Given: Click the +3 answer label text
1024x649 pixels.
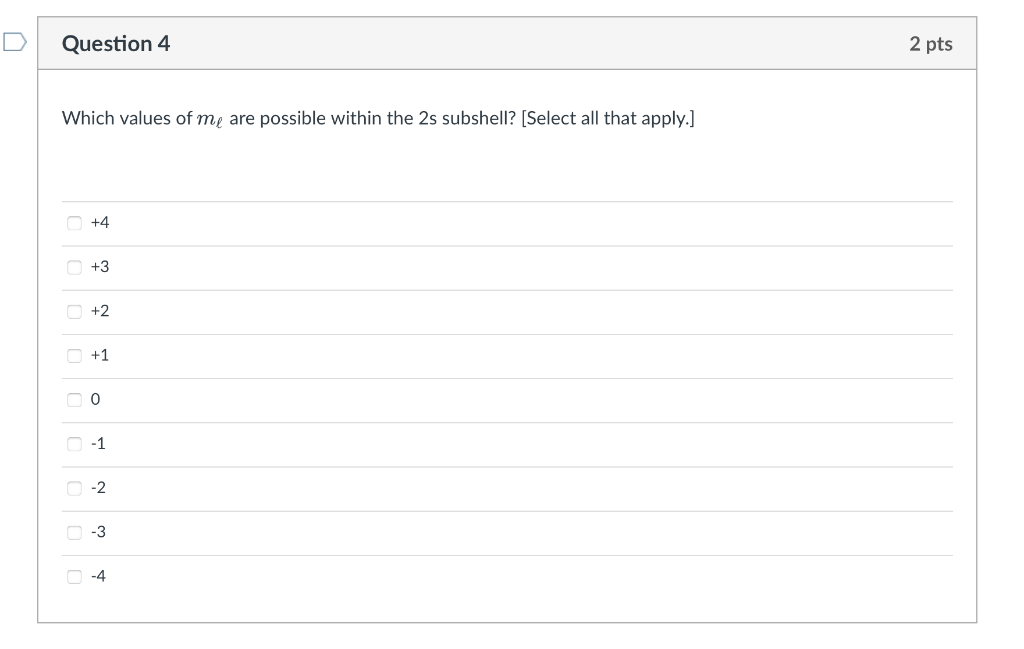Looking at the screenshot, I should pyautogui.click(x=99, y=267).
